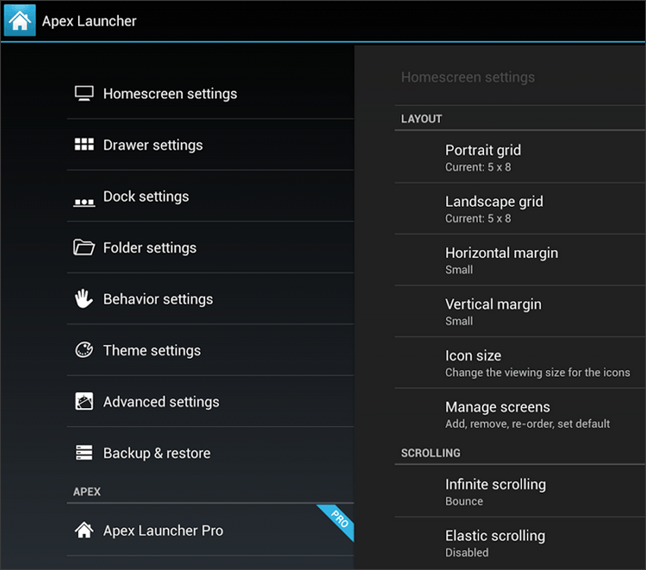Open Theme settings
This screenshot has width=646, height=570.
tap(210, 350)
